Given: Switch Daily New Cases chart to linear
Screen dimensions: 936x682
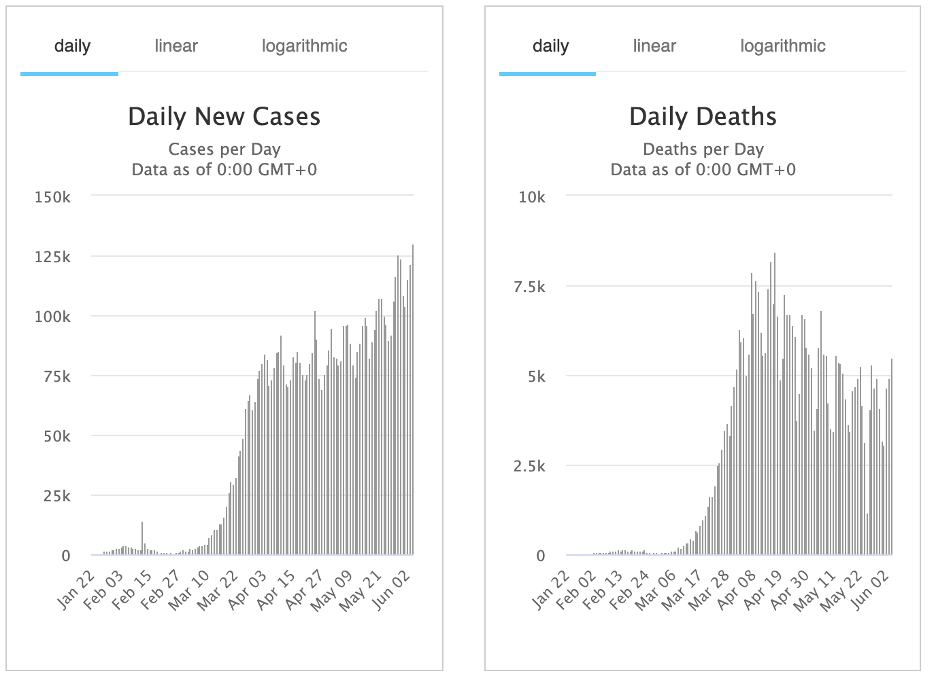Looking at the screenshot, I should (176, 46).
